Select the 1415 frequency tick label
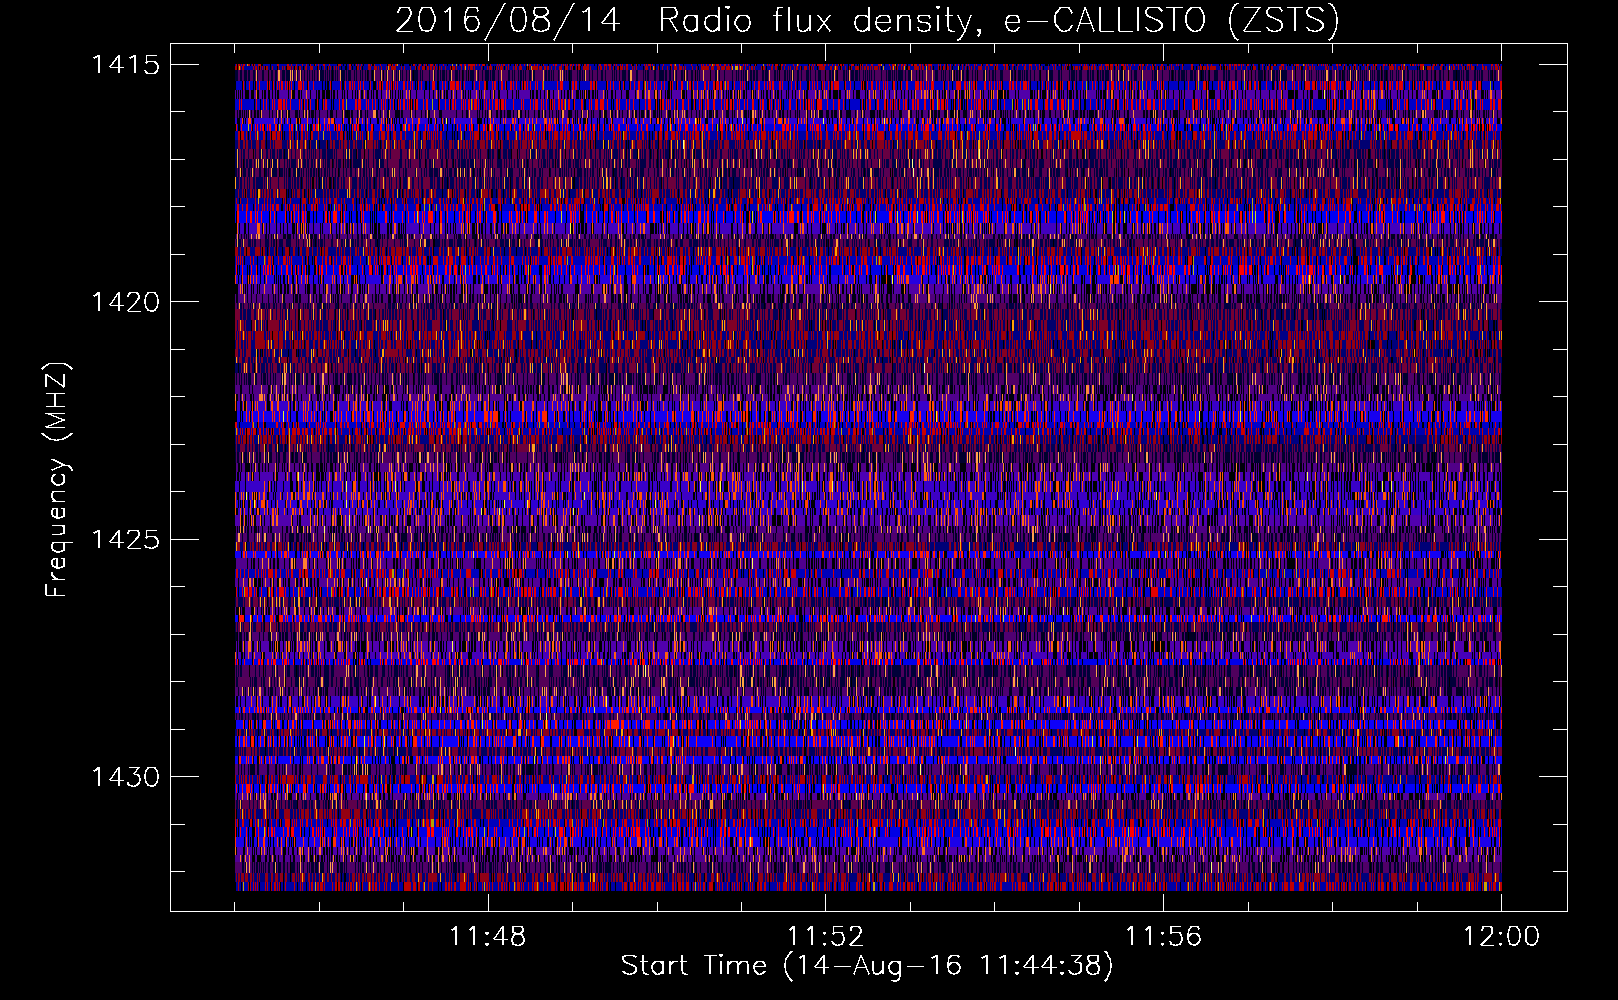 pyautogui.click(x=126, y=65)
